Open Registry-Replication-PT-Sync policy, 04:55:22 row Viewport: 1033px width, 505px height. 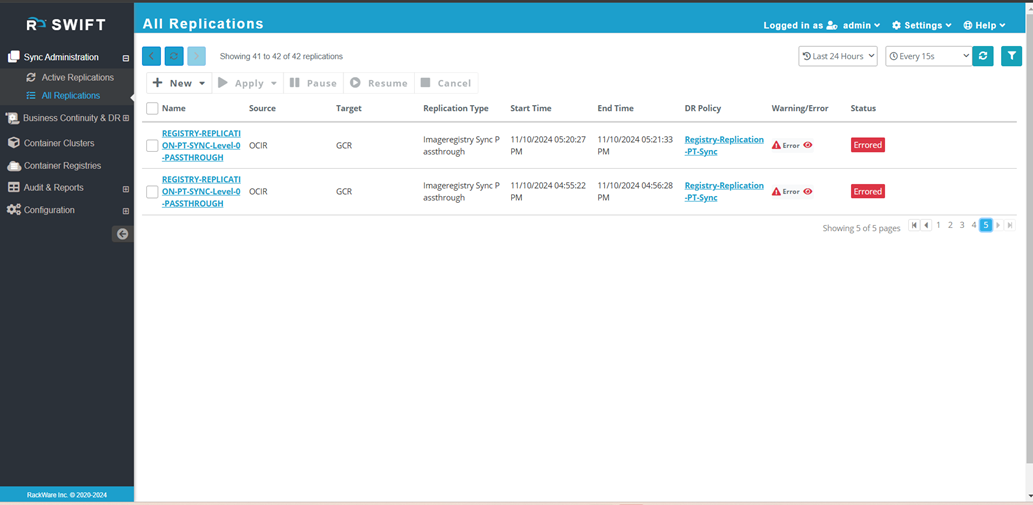pyautogui.click(x=724, y=192)
